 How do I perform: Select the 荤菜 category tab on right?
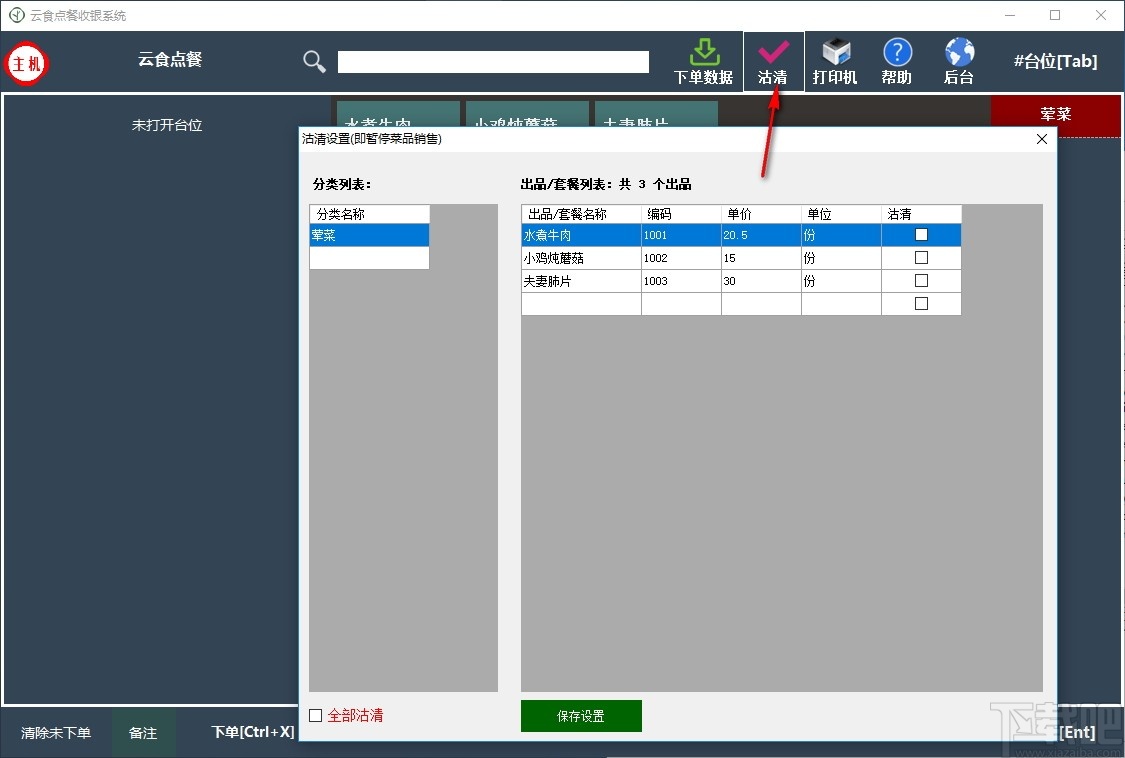(x=1055, y=115)
